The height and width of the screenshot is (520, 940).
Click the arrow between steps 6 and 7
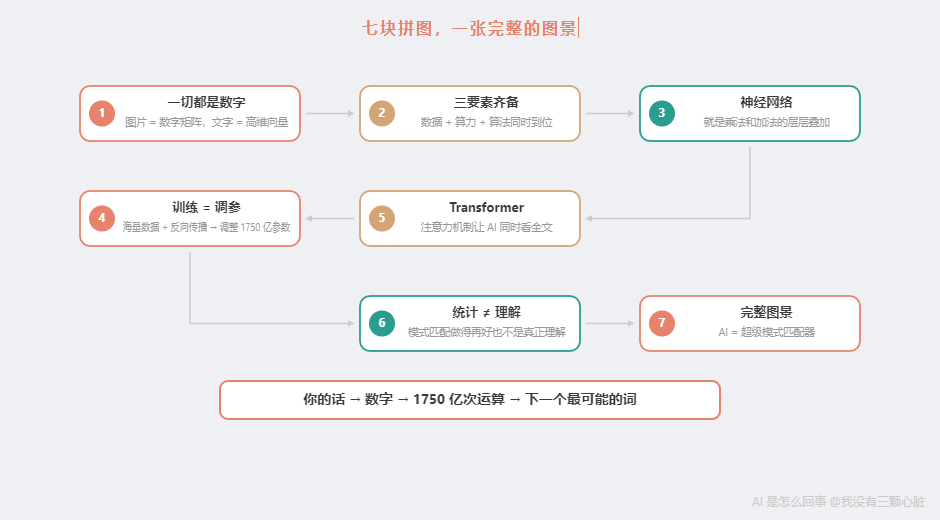(610, 324)
